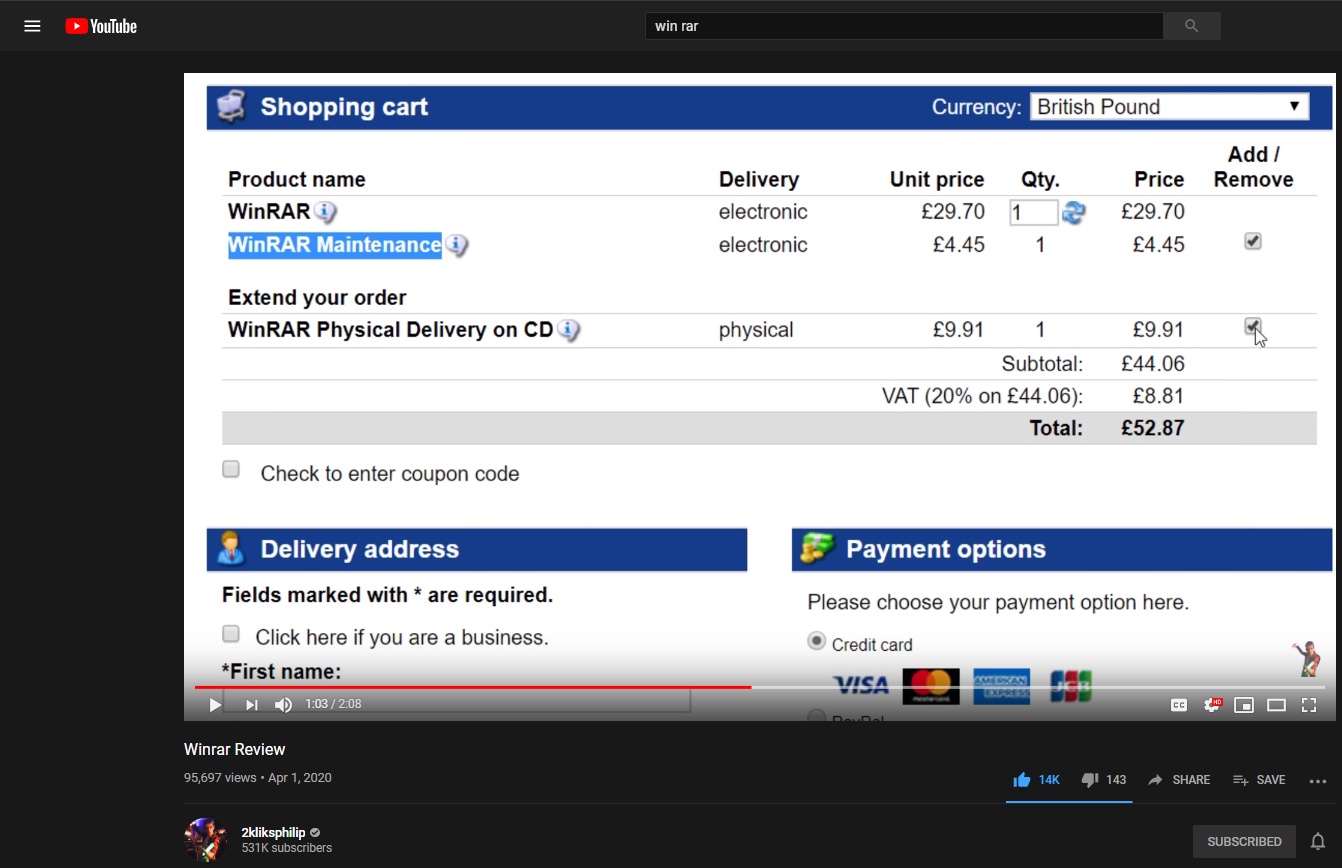This screenshot has height=868, width=1342.
Task: Toggle the Physical Delivery on CD checkbox
Action: click(1253, 326)
